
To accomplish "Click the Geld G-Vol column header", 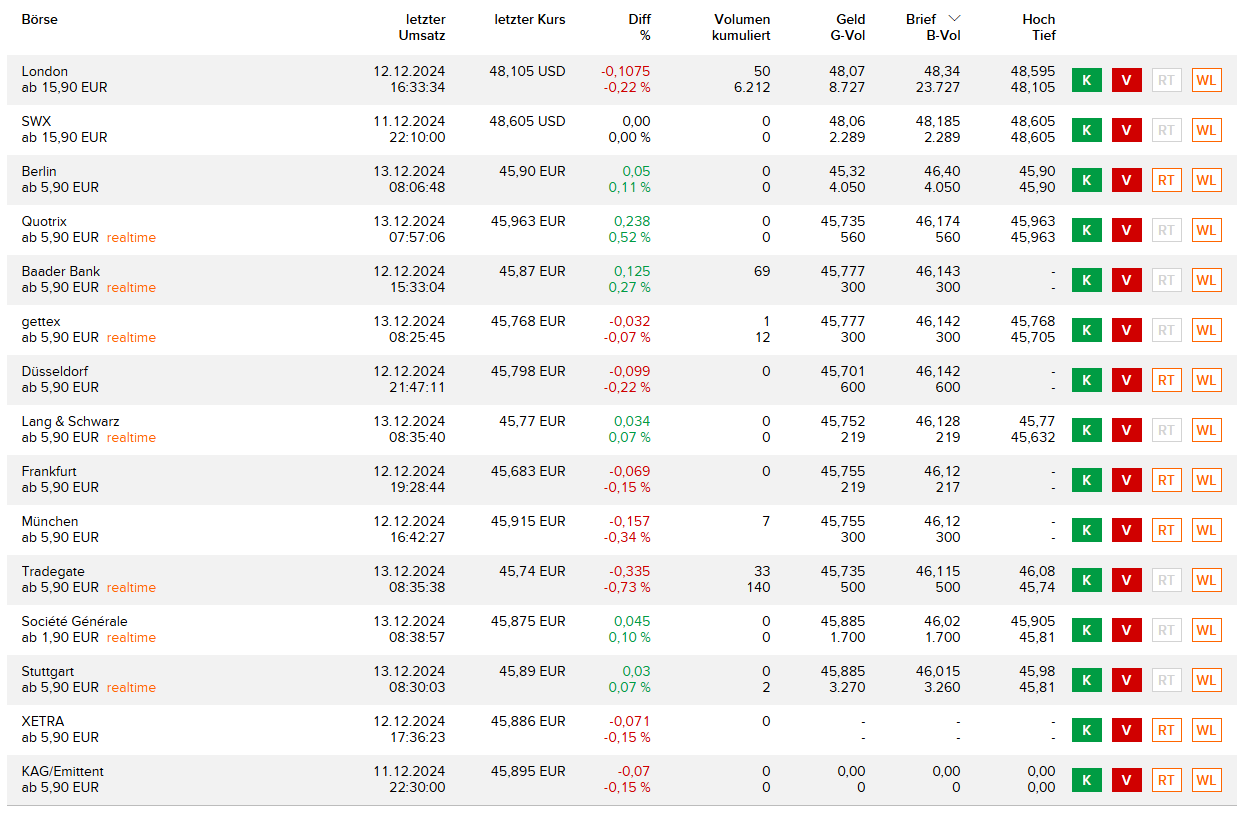I will [849, 27].
